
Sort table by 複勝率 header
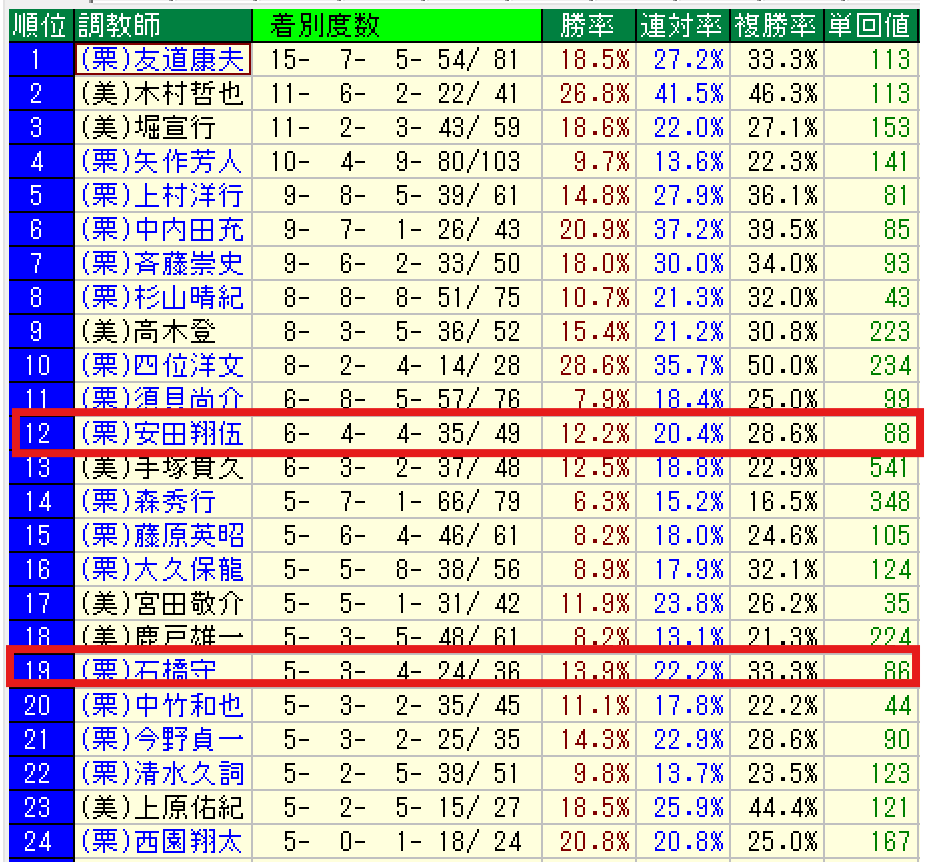(x=776, y=25)
